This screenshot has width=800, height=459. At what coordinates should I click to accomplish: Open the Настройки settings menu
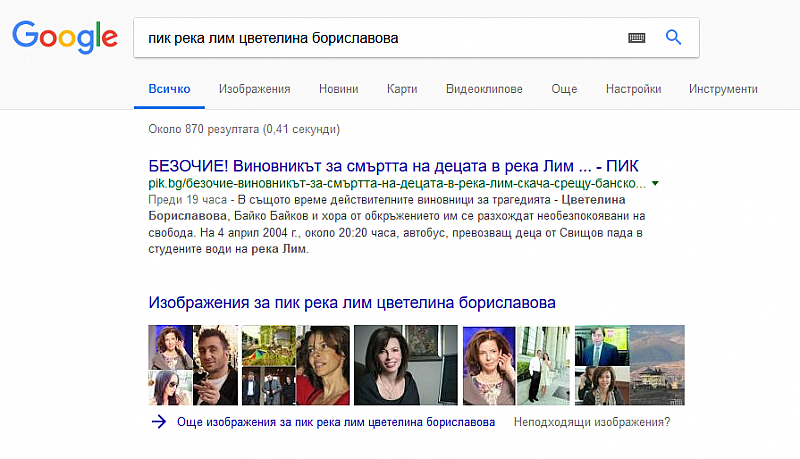(x=633, y=89)
